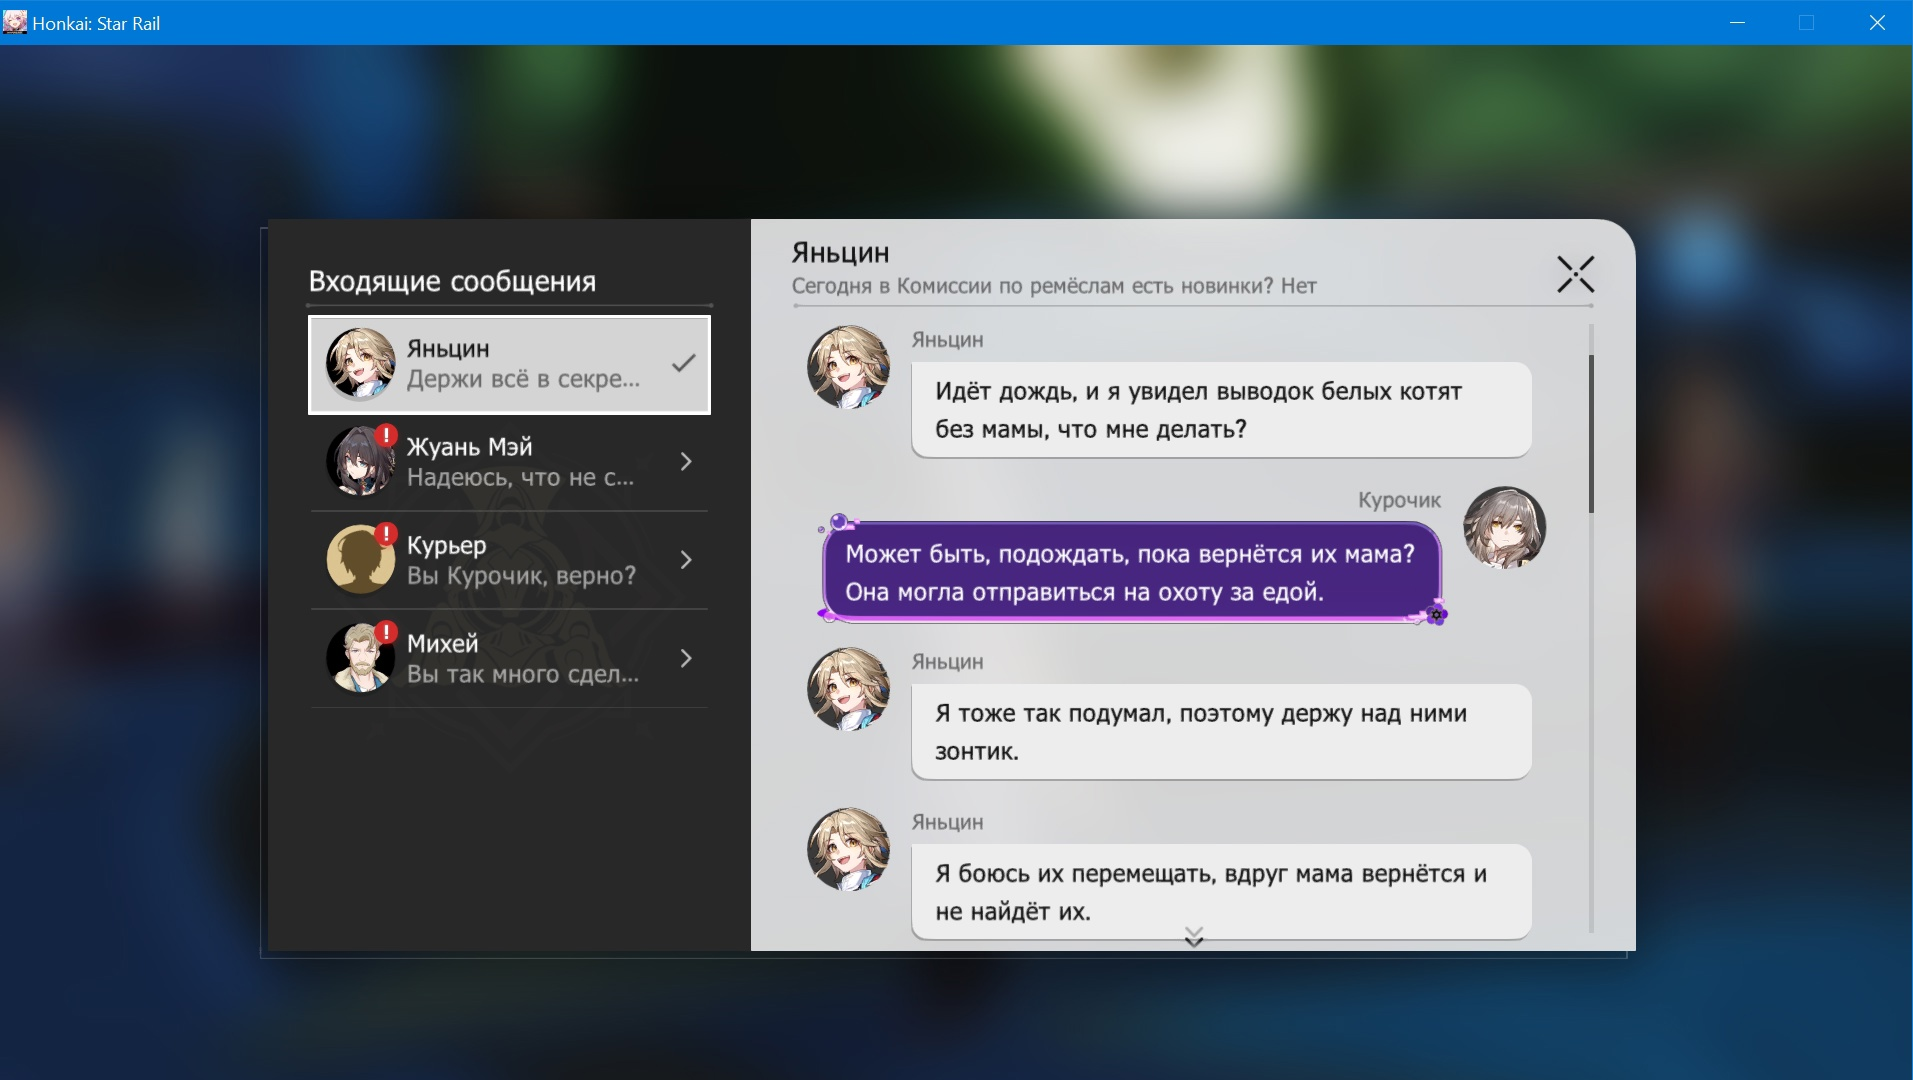Open Жуань Мэй conversation in inbox list
The image size is (1913, 1080).
click(x=510, y=462)
